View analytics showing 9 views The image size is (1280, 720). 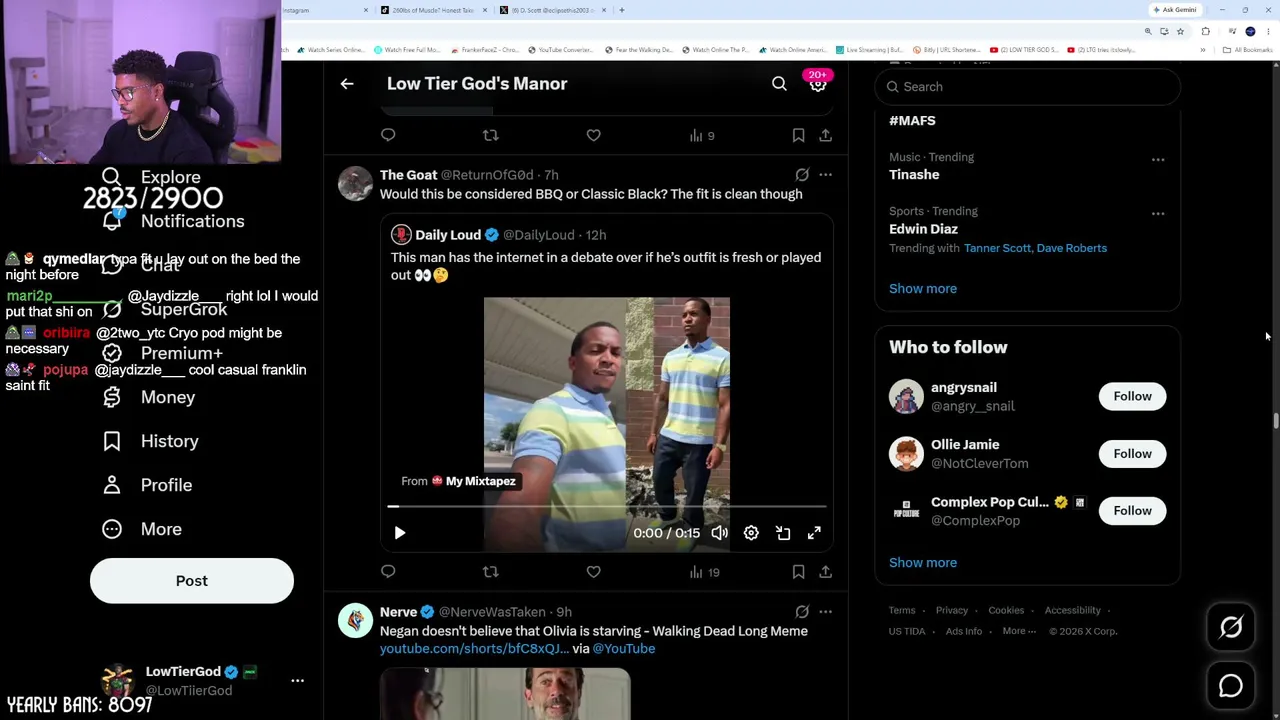click(702, 135)
